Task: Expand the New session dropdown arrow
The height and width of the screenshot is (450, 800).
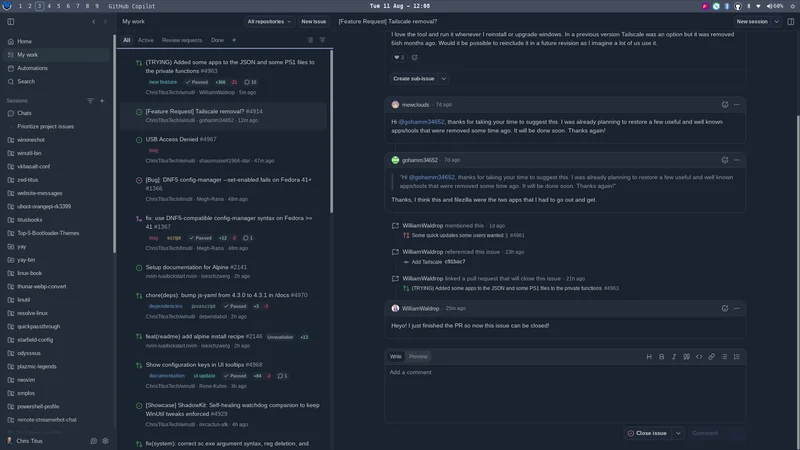Action: 777,21
